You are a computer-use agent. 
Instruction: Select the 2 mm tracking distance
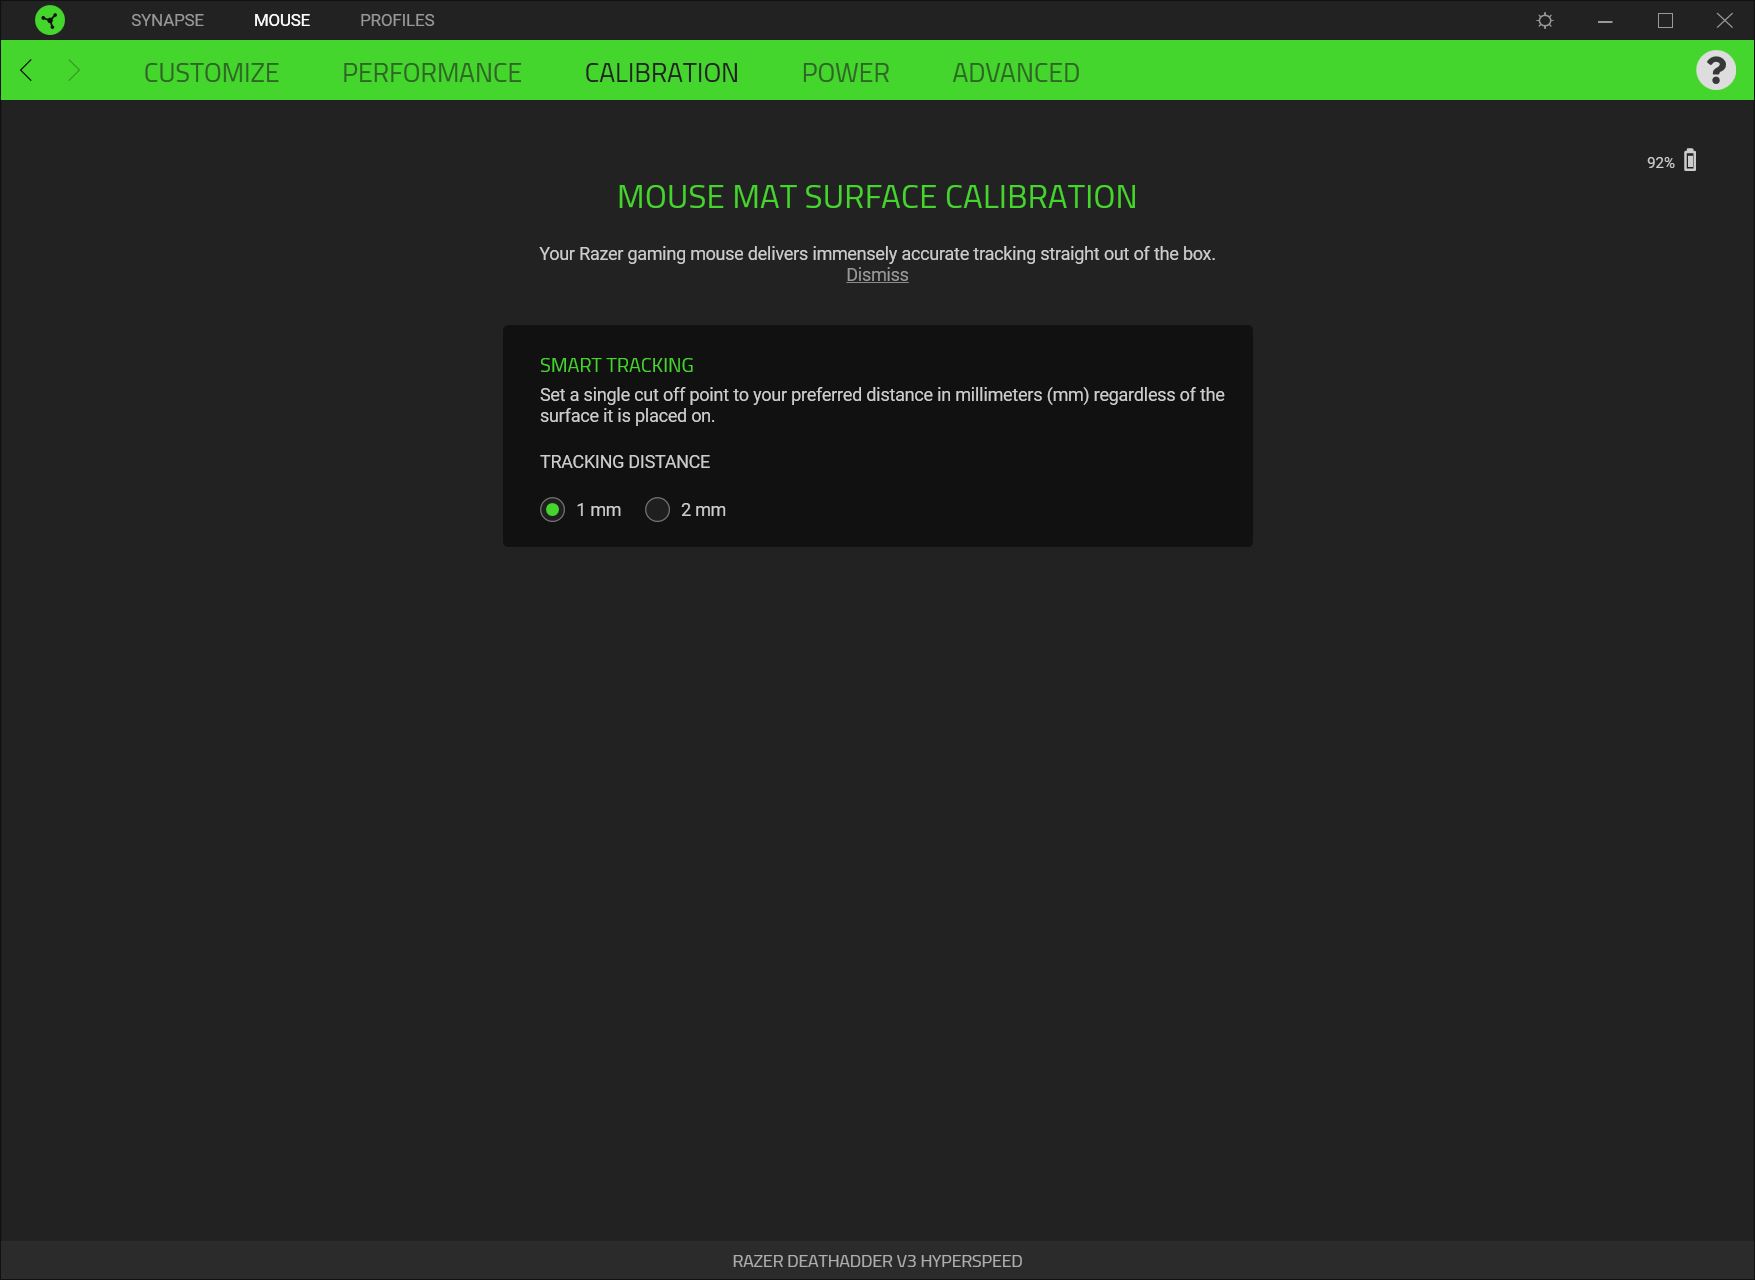click(657, 510)
